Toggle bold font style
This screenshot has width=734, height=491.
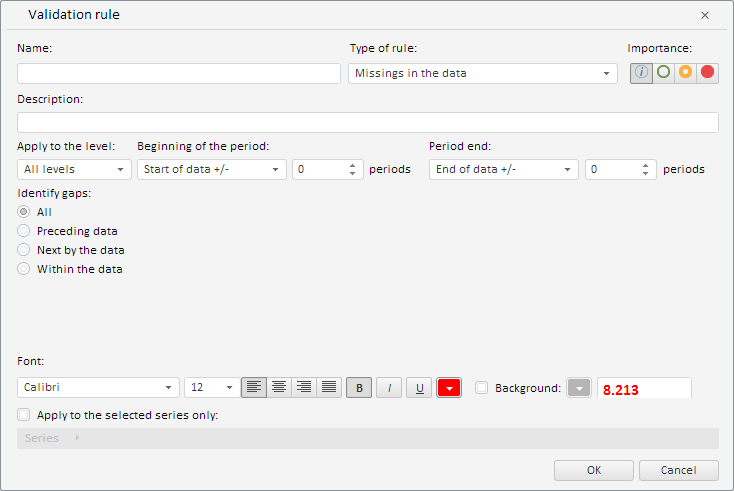coord(358,387)
